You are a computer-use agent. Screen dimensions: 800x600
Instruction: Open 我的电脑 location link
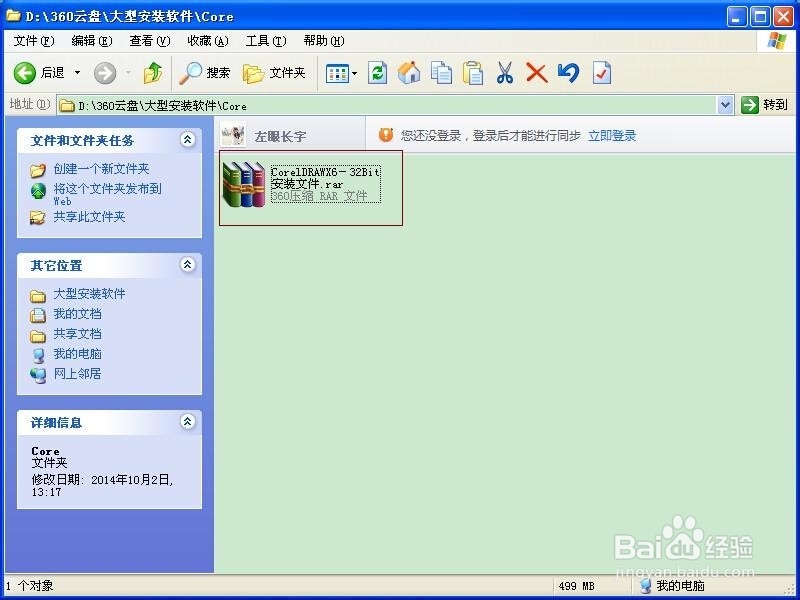[78, 354]
